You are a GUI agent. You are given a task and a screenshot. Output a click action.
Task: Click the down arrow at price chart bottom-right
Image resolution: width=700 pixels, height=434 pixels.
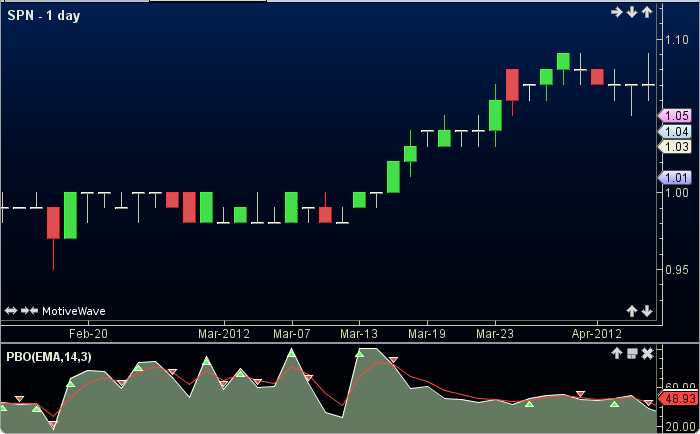click(647, 311)
